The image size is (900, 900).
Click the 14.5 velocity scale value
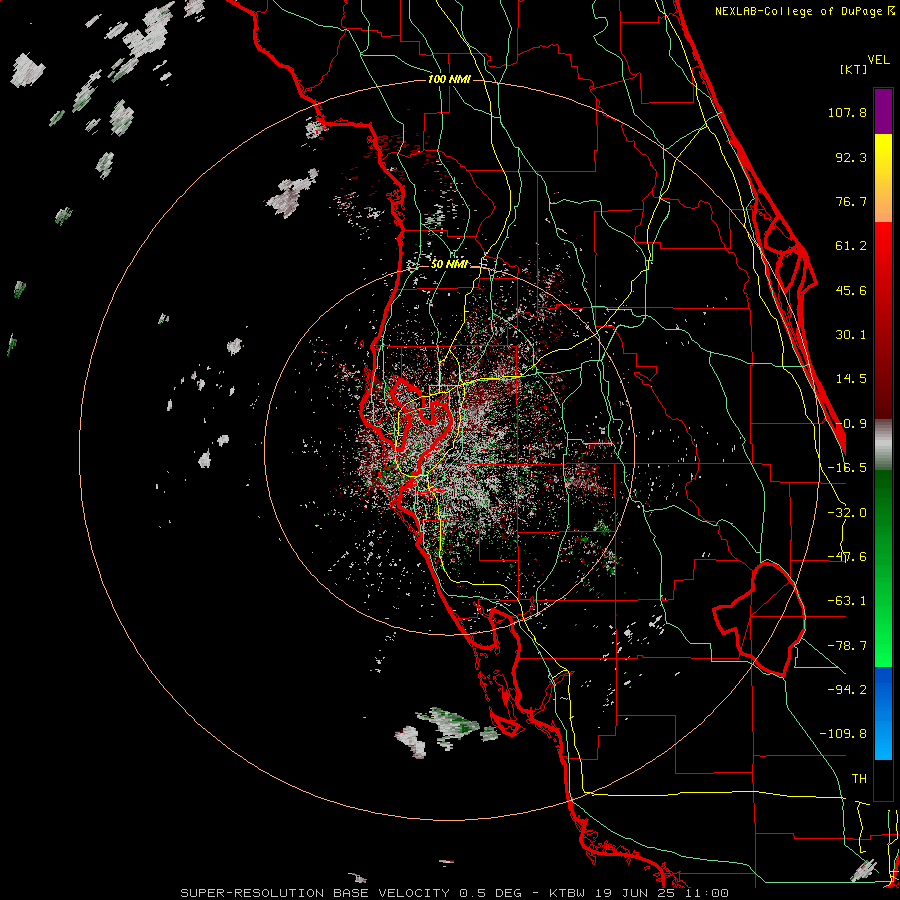(x=851, y=379)
